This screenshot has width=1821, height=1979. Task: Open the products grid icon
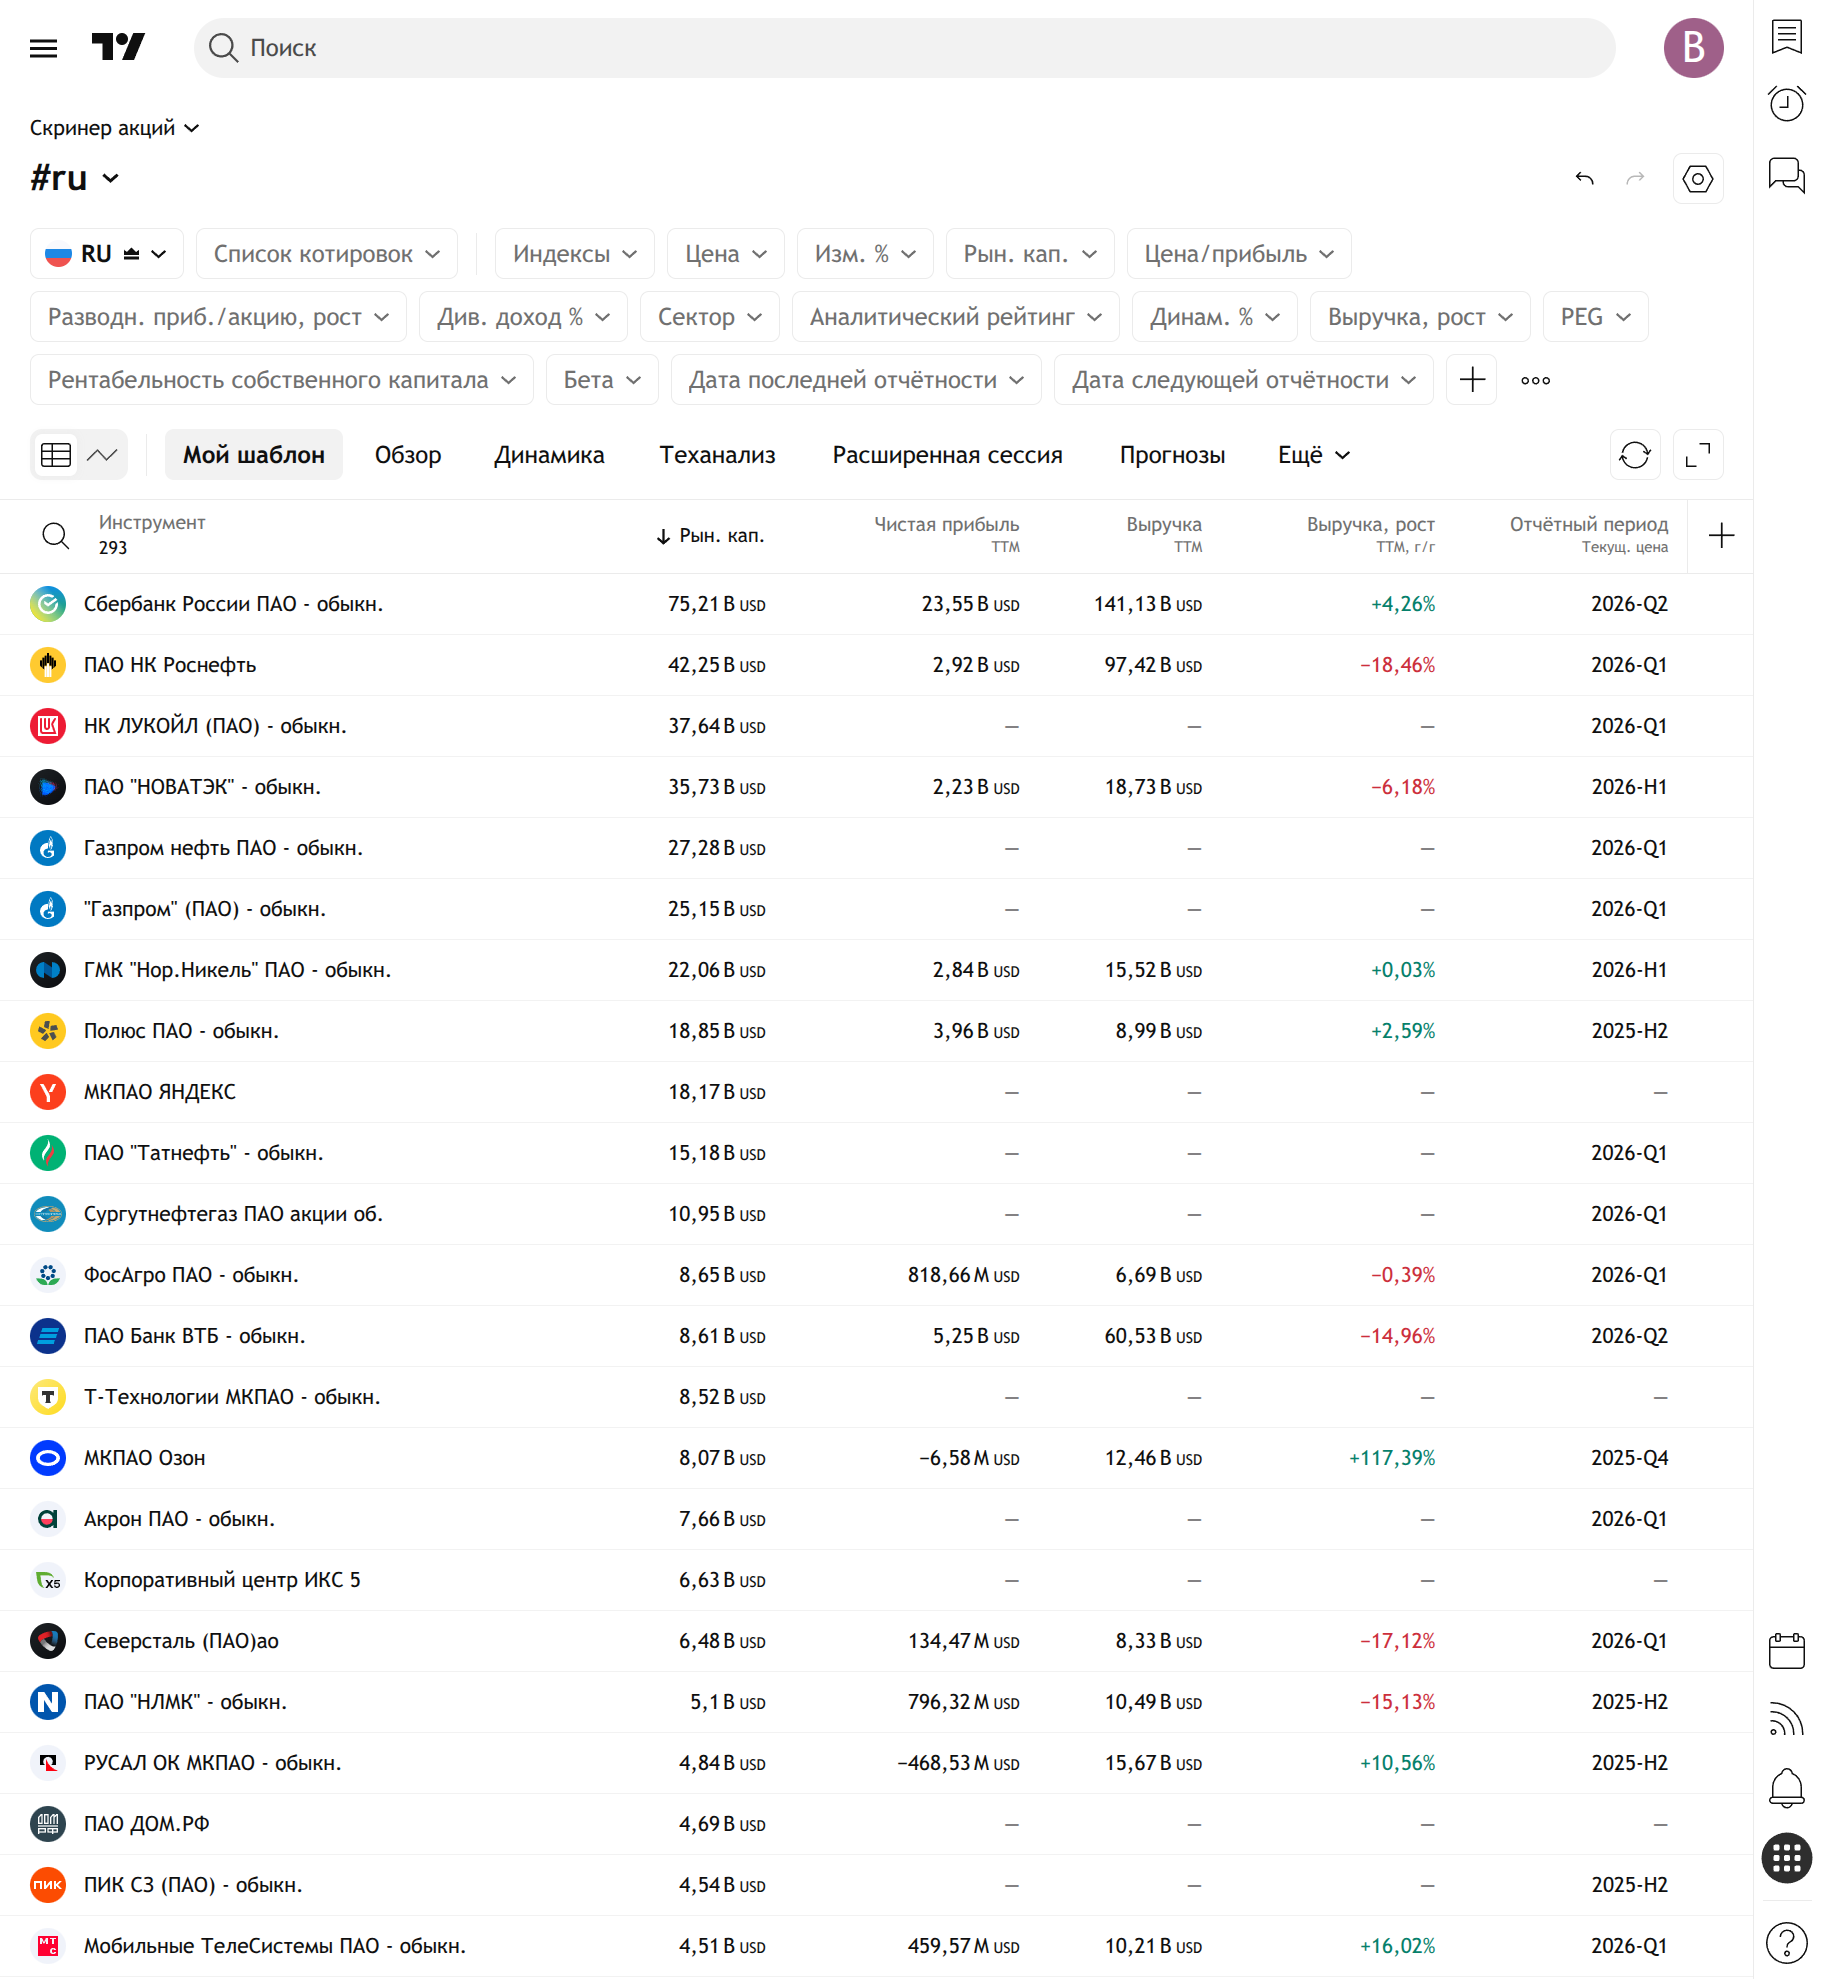click(1786, 1858)
